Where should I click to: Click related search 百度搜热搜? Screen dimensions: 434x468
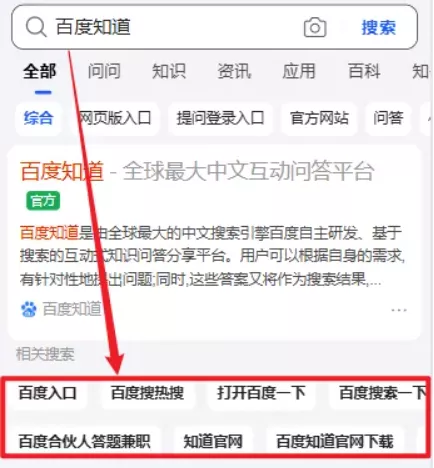147,393
